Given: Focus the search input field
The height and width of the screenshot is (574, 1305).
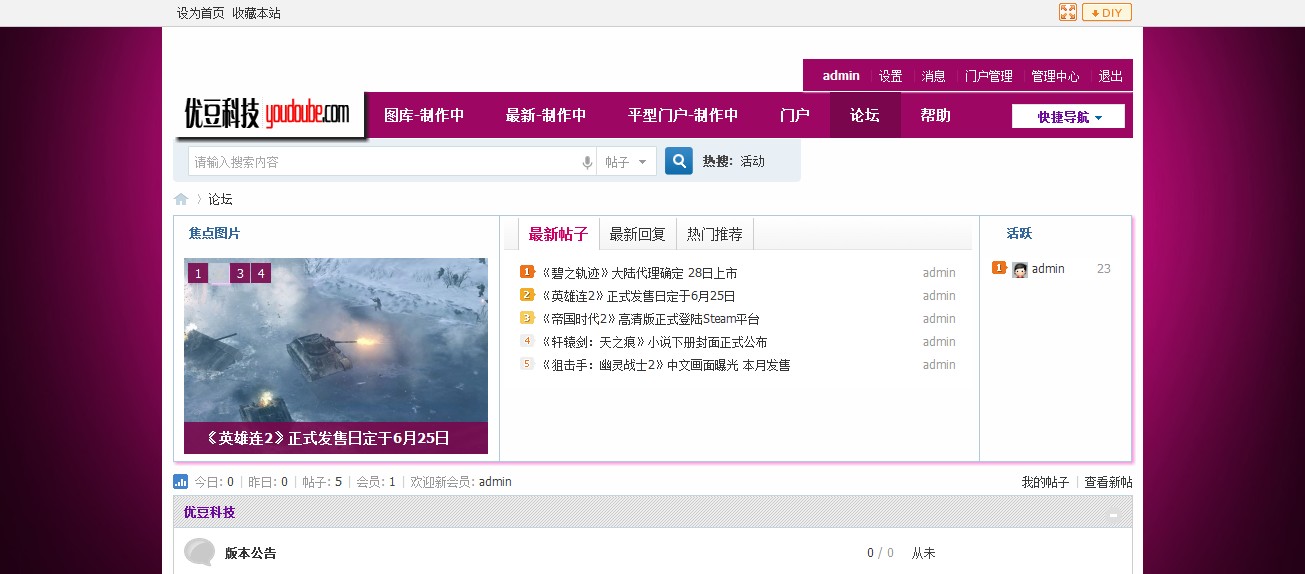Looking at the screenshot, I should [x=385, y=161].
